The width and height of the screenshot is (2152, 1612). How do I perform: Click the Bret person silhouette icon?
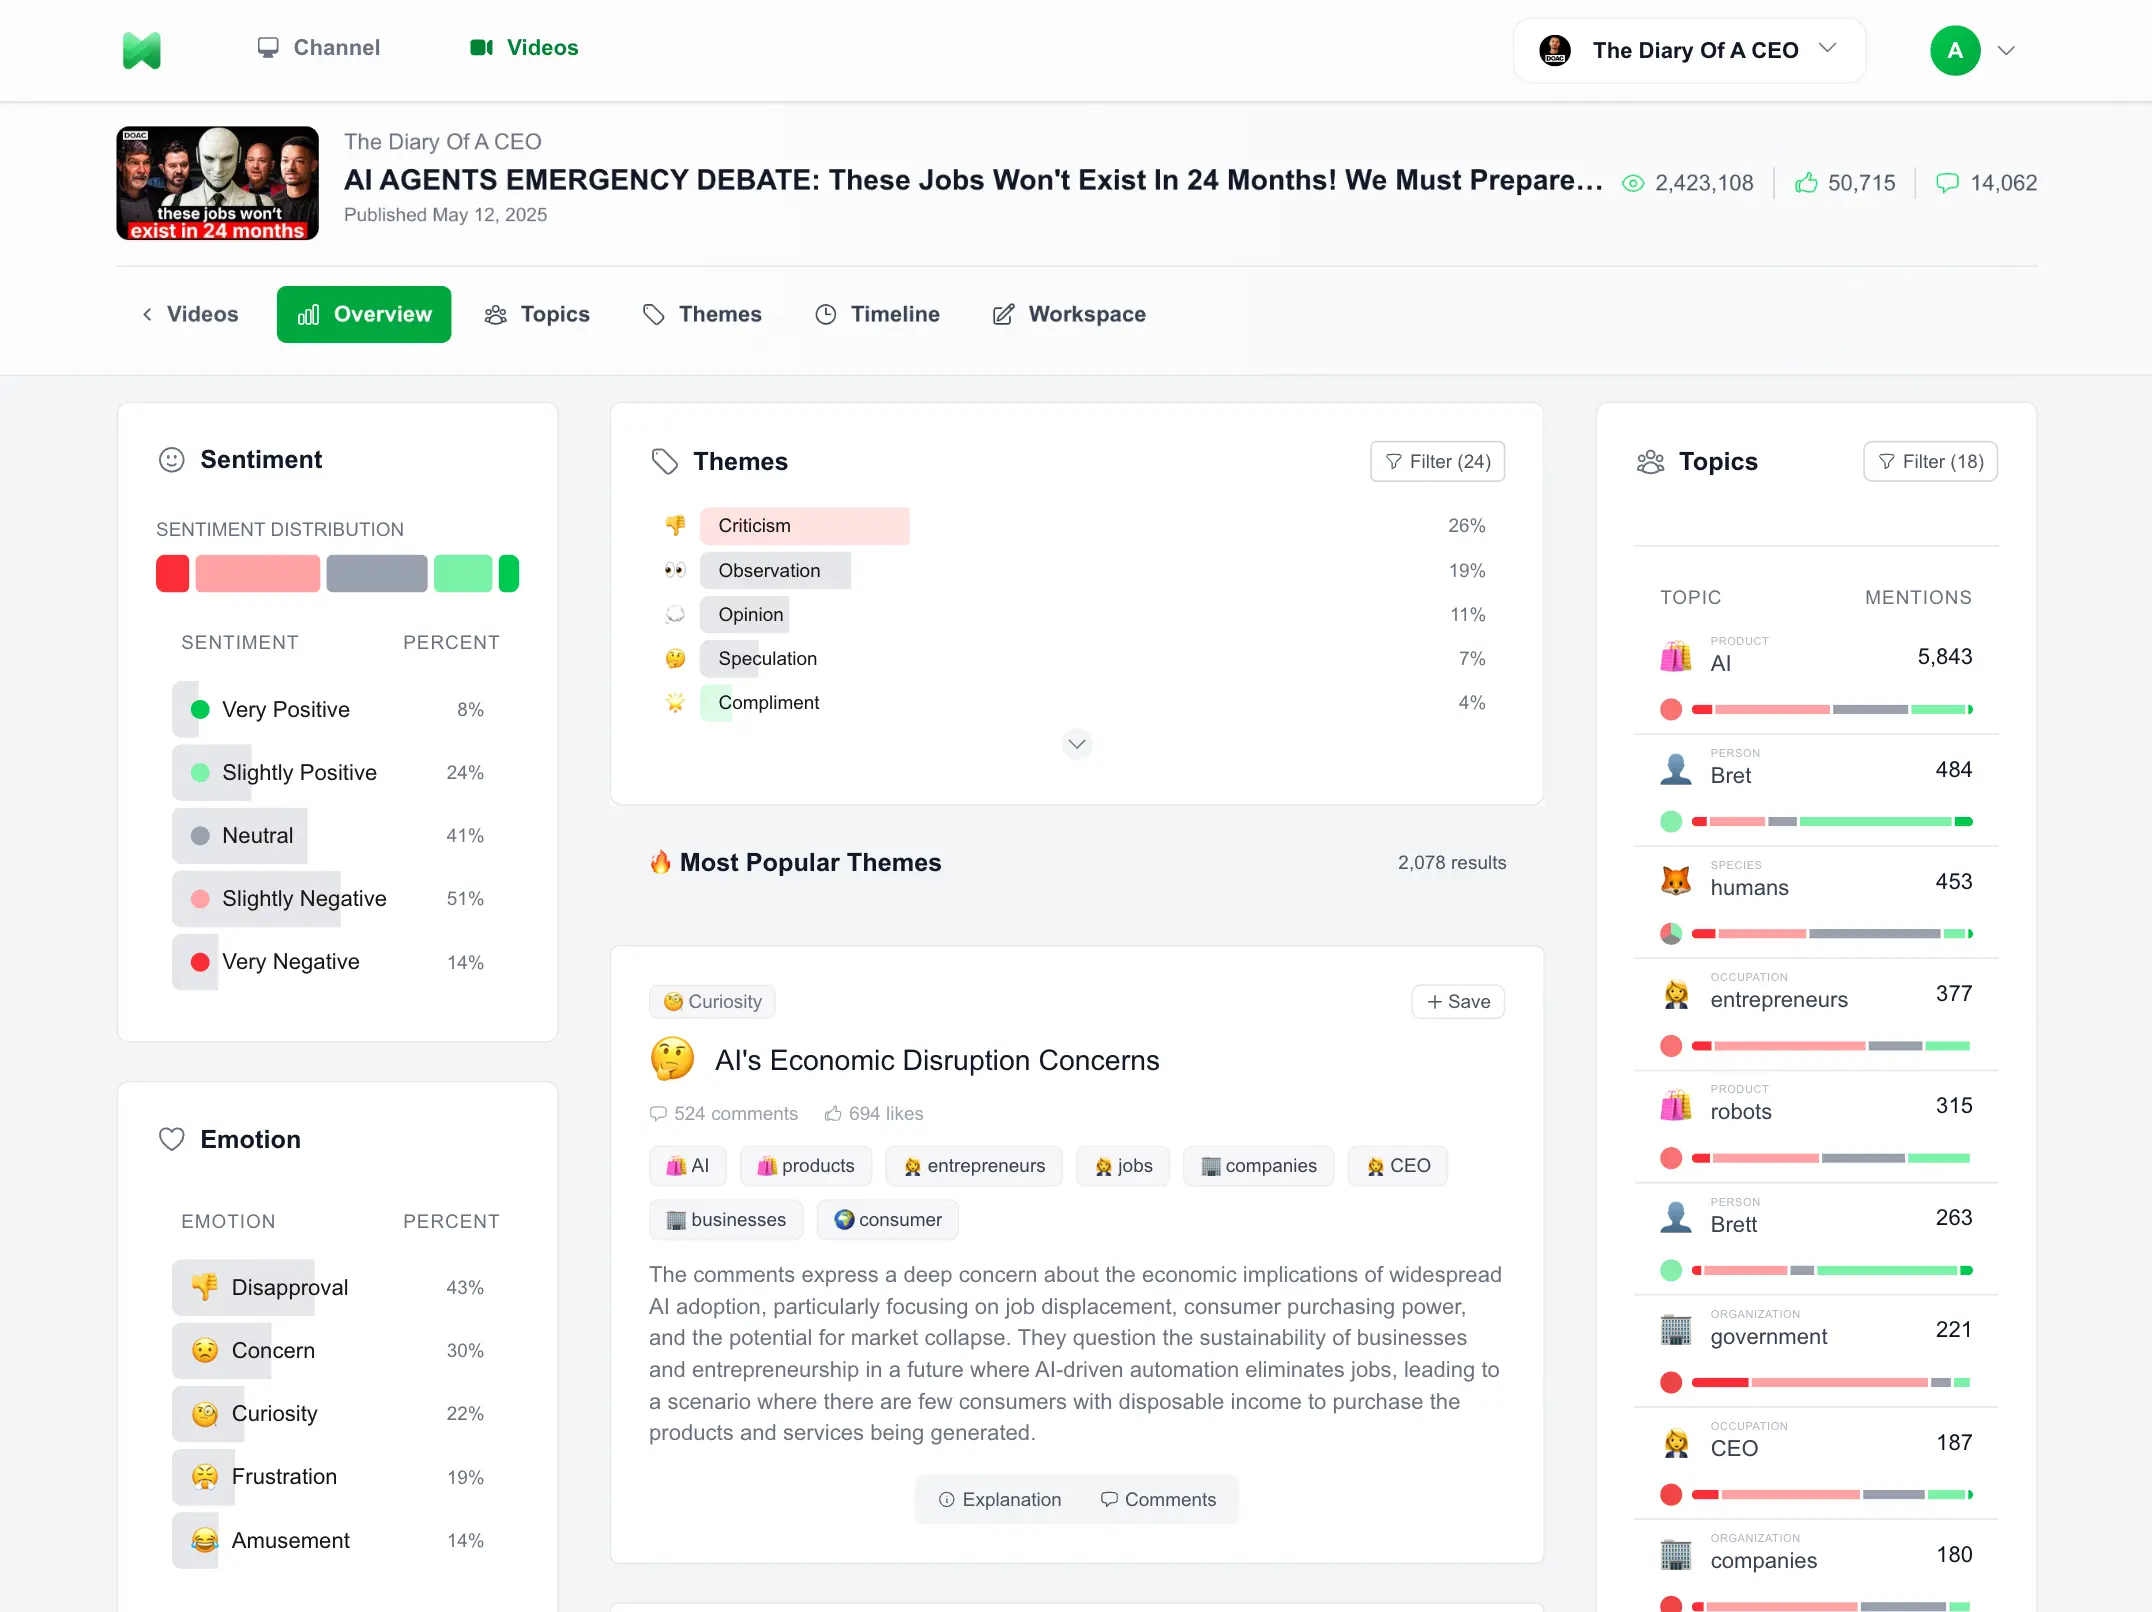[1676, 768]
